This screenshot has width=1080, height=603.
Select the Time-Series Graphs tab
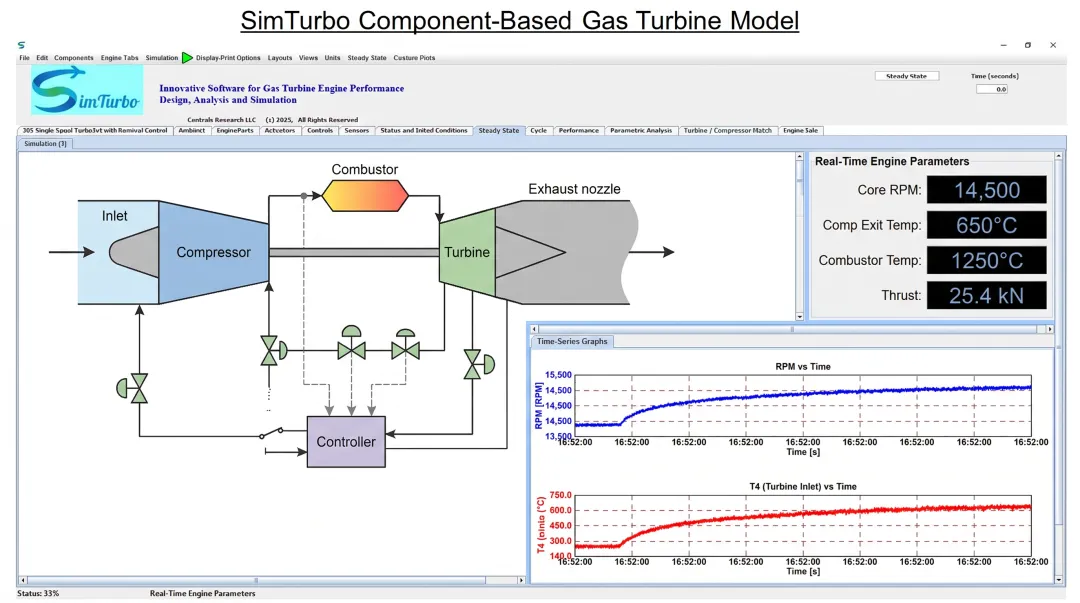coord(572,341)
